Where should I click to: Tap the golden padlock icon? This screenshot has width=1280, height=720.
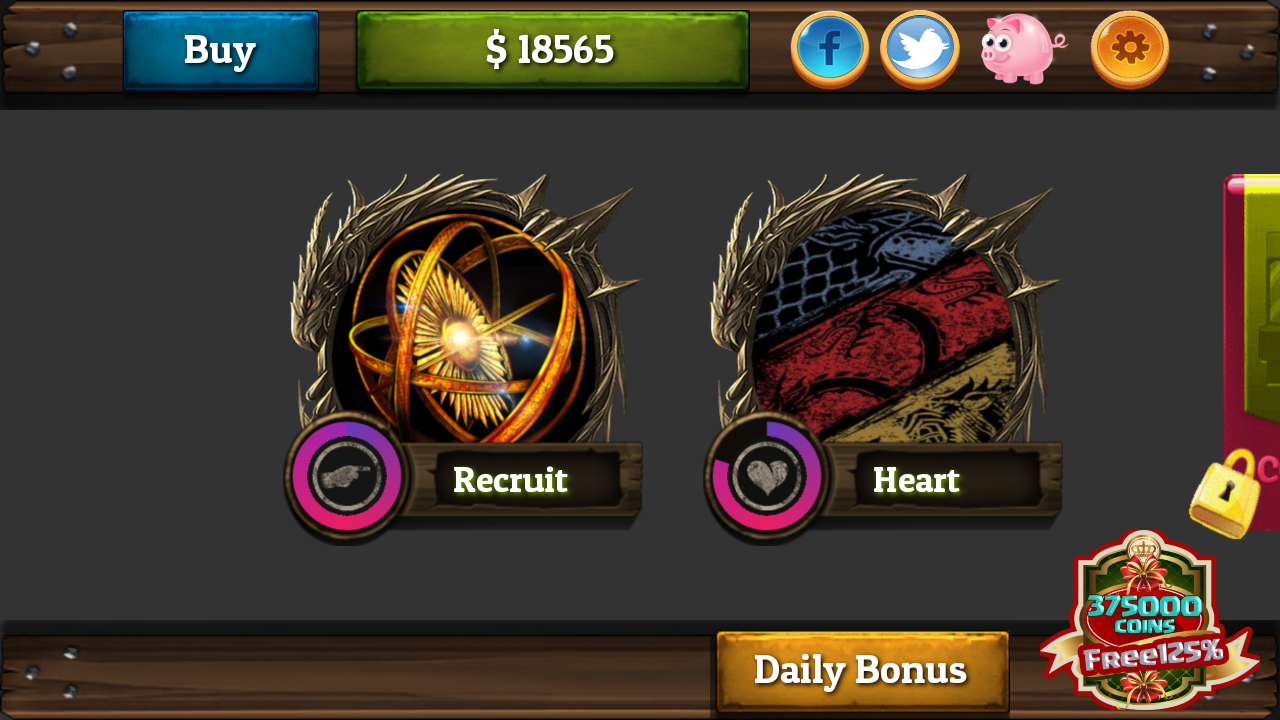point(1224,494)
